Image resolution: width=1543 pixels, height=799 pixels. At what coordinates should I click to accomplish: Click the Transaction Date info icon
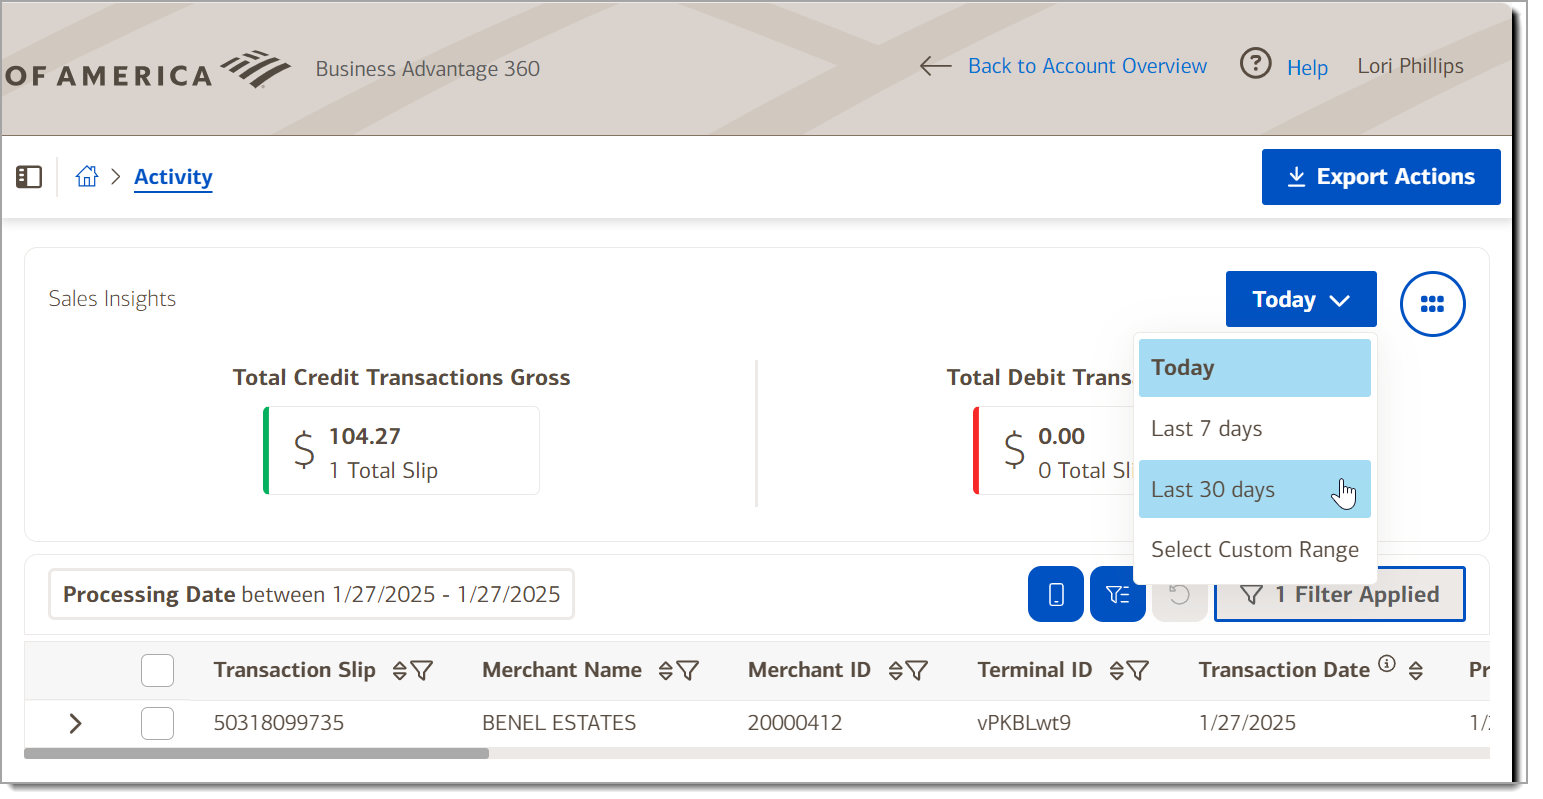[x=1387, y=663]
